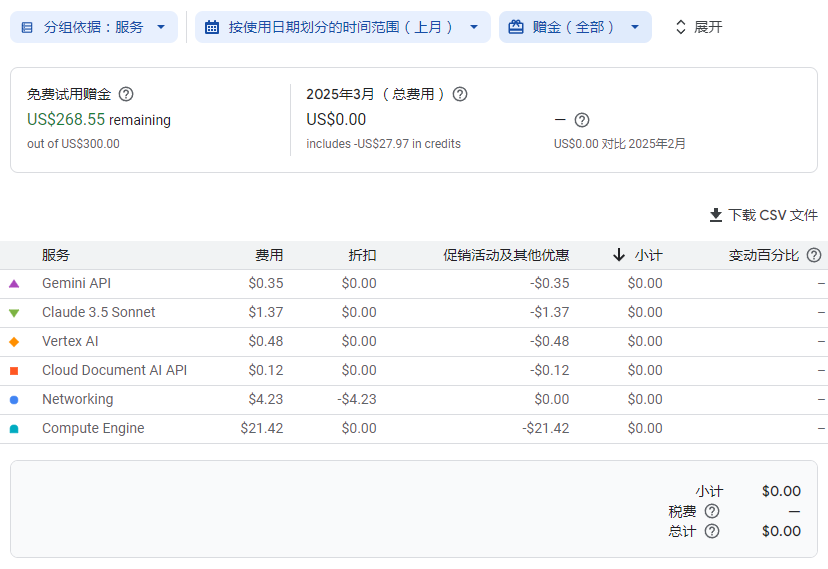This screenshot has height=569, width=828.
Task: Click help icon next to 税费
Action: [712, 511]
